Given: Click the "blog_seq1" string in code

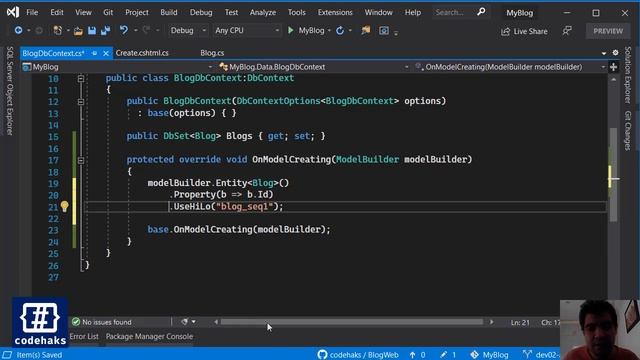Looking at the screenshot, I should (x=244, y=207).
